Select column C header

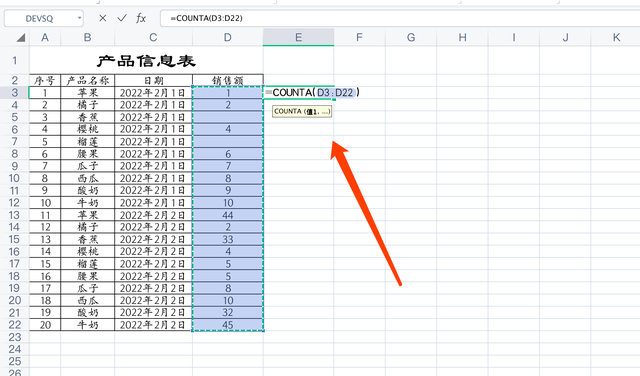(153, 38)
